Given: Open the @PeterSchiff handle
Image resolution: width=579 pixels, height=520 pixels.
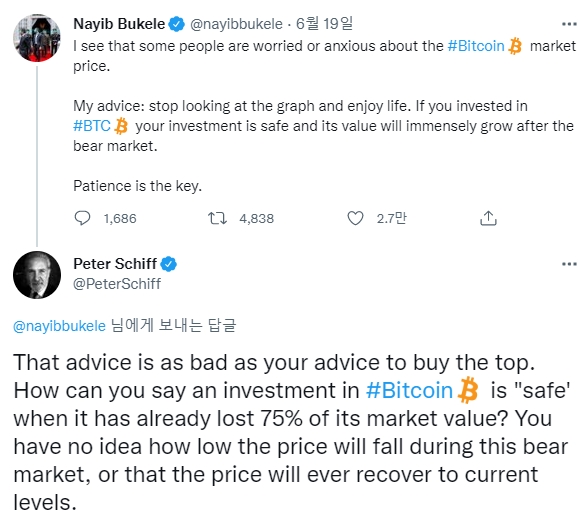Looking at the screenshot, I should 117,284.
